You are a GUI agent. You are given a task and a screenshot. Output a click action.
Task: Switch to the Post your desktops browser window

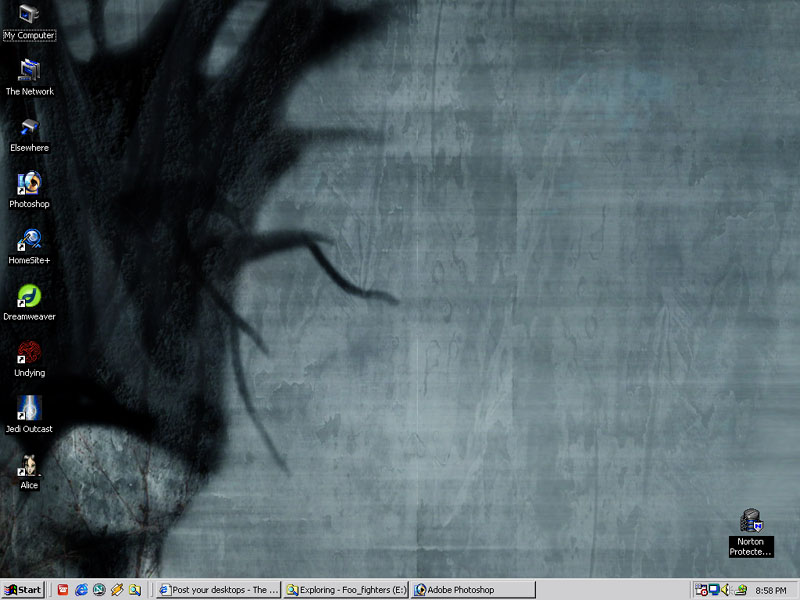[218, 590]
